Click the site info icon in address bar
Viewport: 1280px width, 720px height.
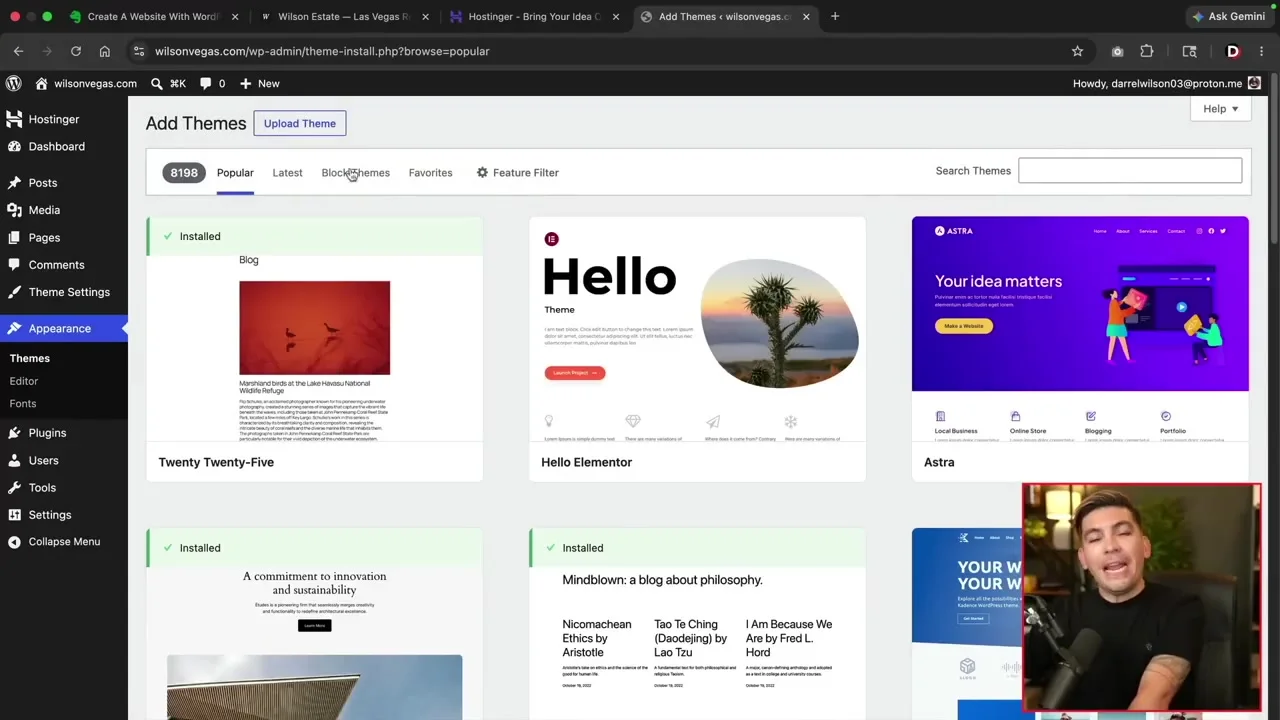(139, 51)
